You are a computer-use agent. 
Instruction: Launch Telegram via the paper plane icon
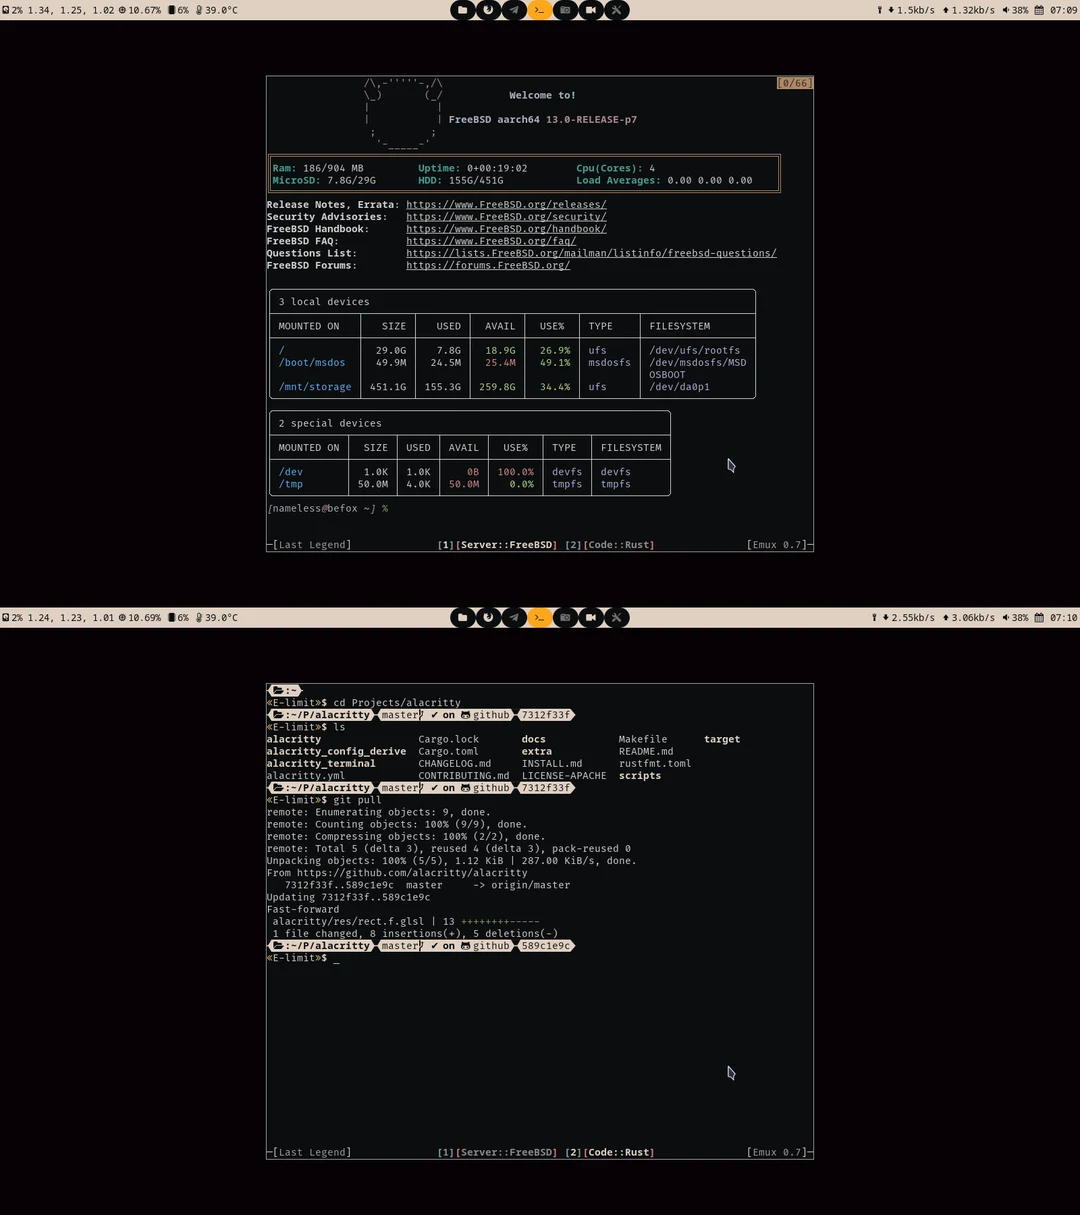(514, 10)
